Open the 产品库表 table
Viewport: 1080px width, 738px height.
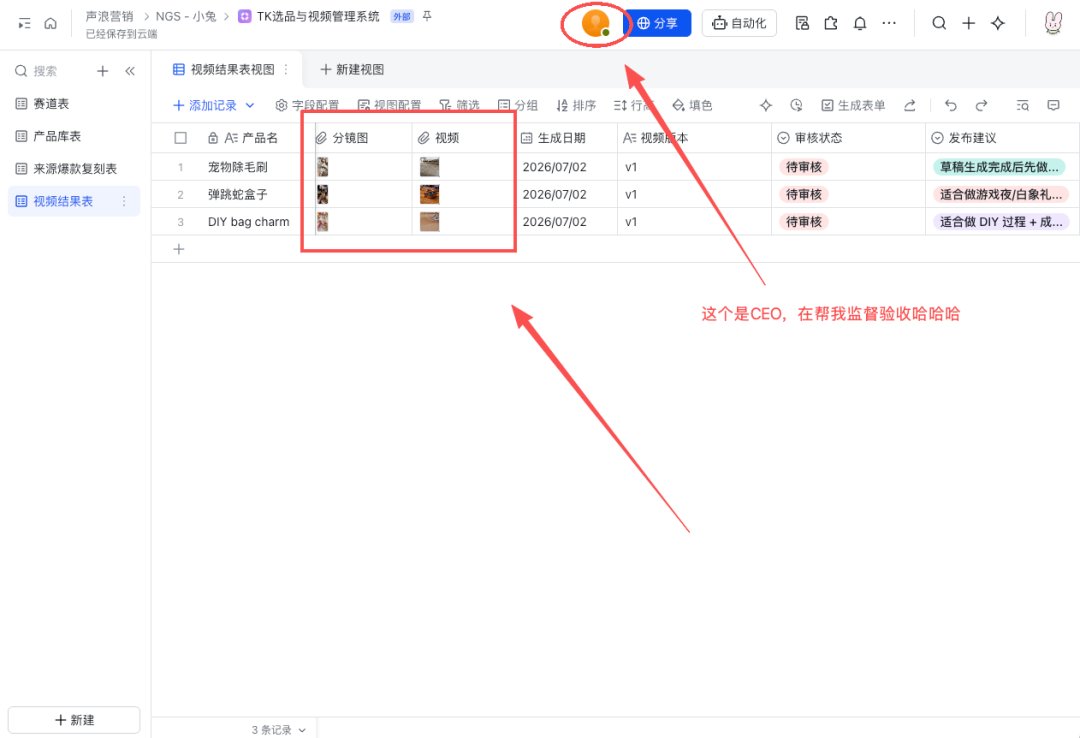click(74, 136)
